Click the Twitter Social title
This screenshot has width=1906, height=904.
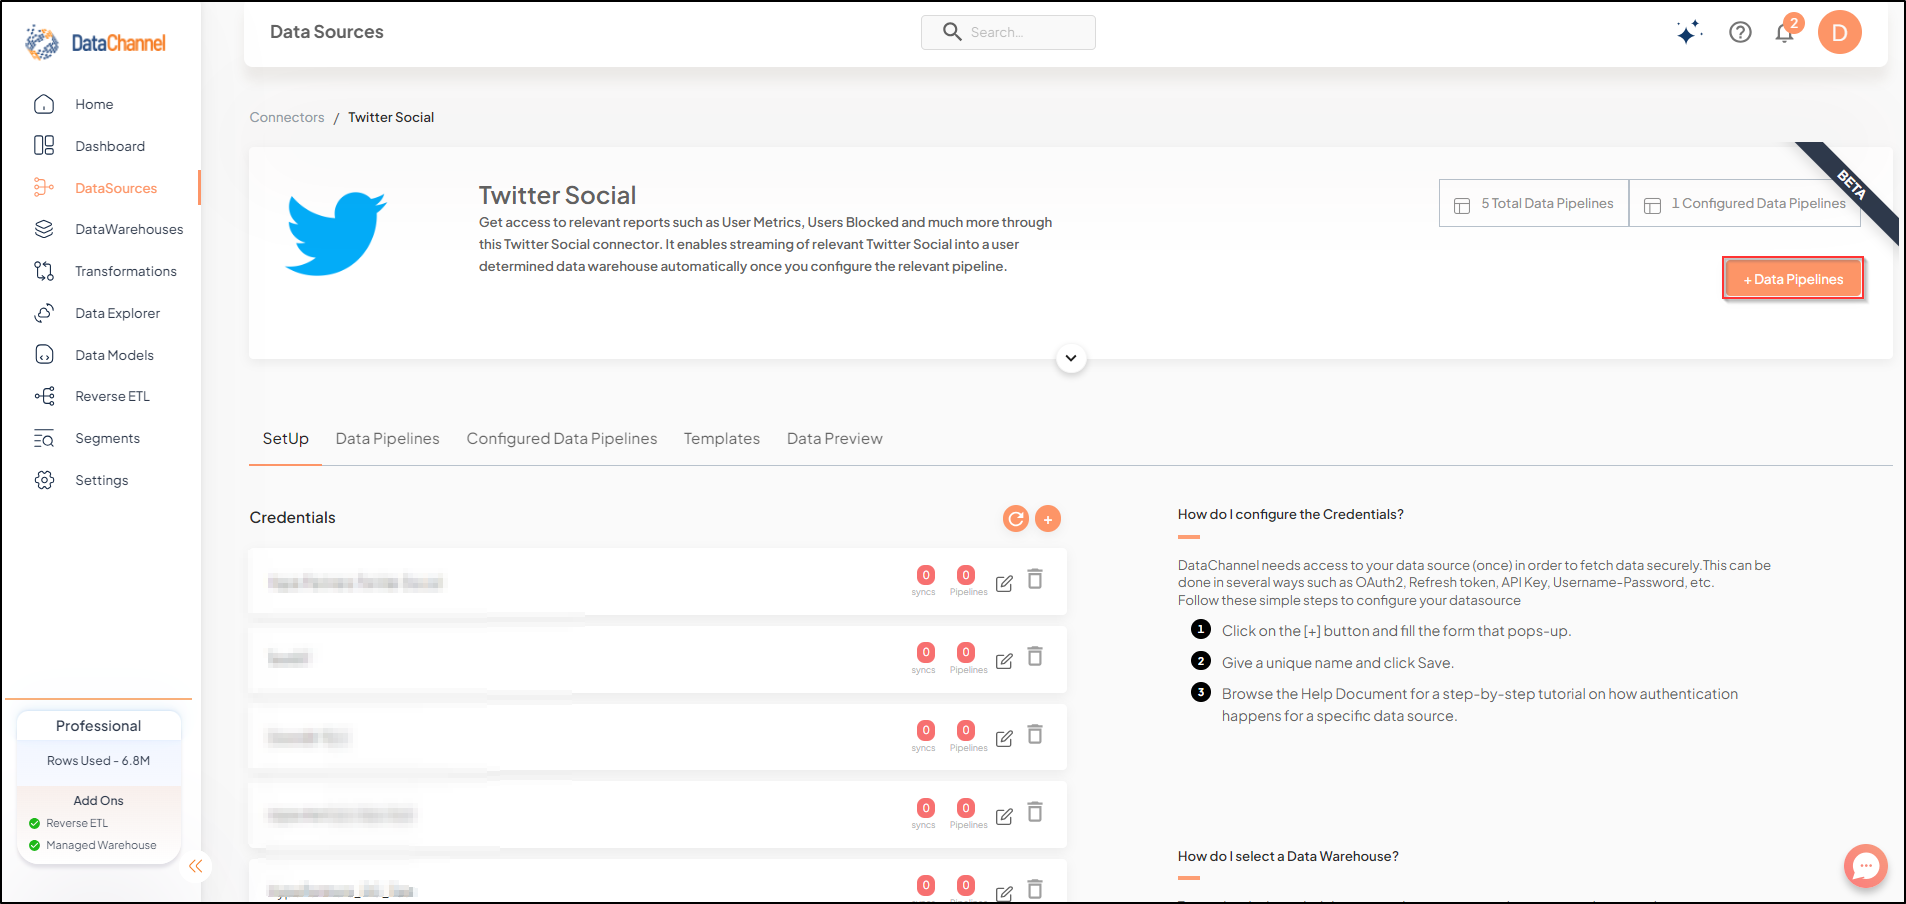tap(557, 195)
